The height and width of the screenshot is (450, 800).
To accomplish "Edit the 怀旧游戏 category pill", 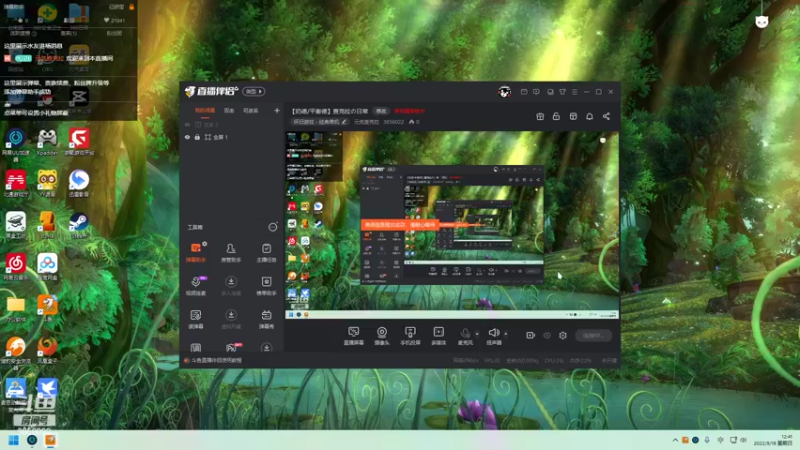I will coord(319,122).
